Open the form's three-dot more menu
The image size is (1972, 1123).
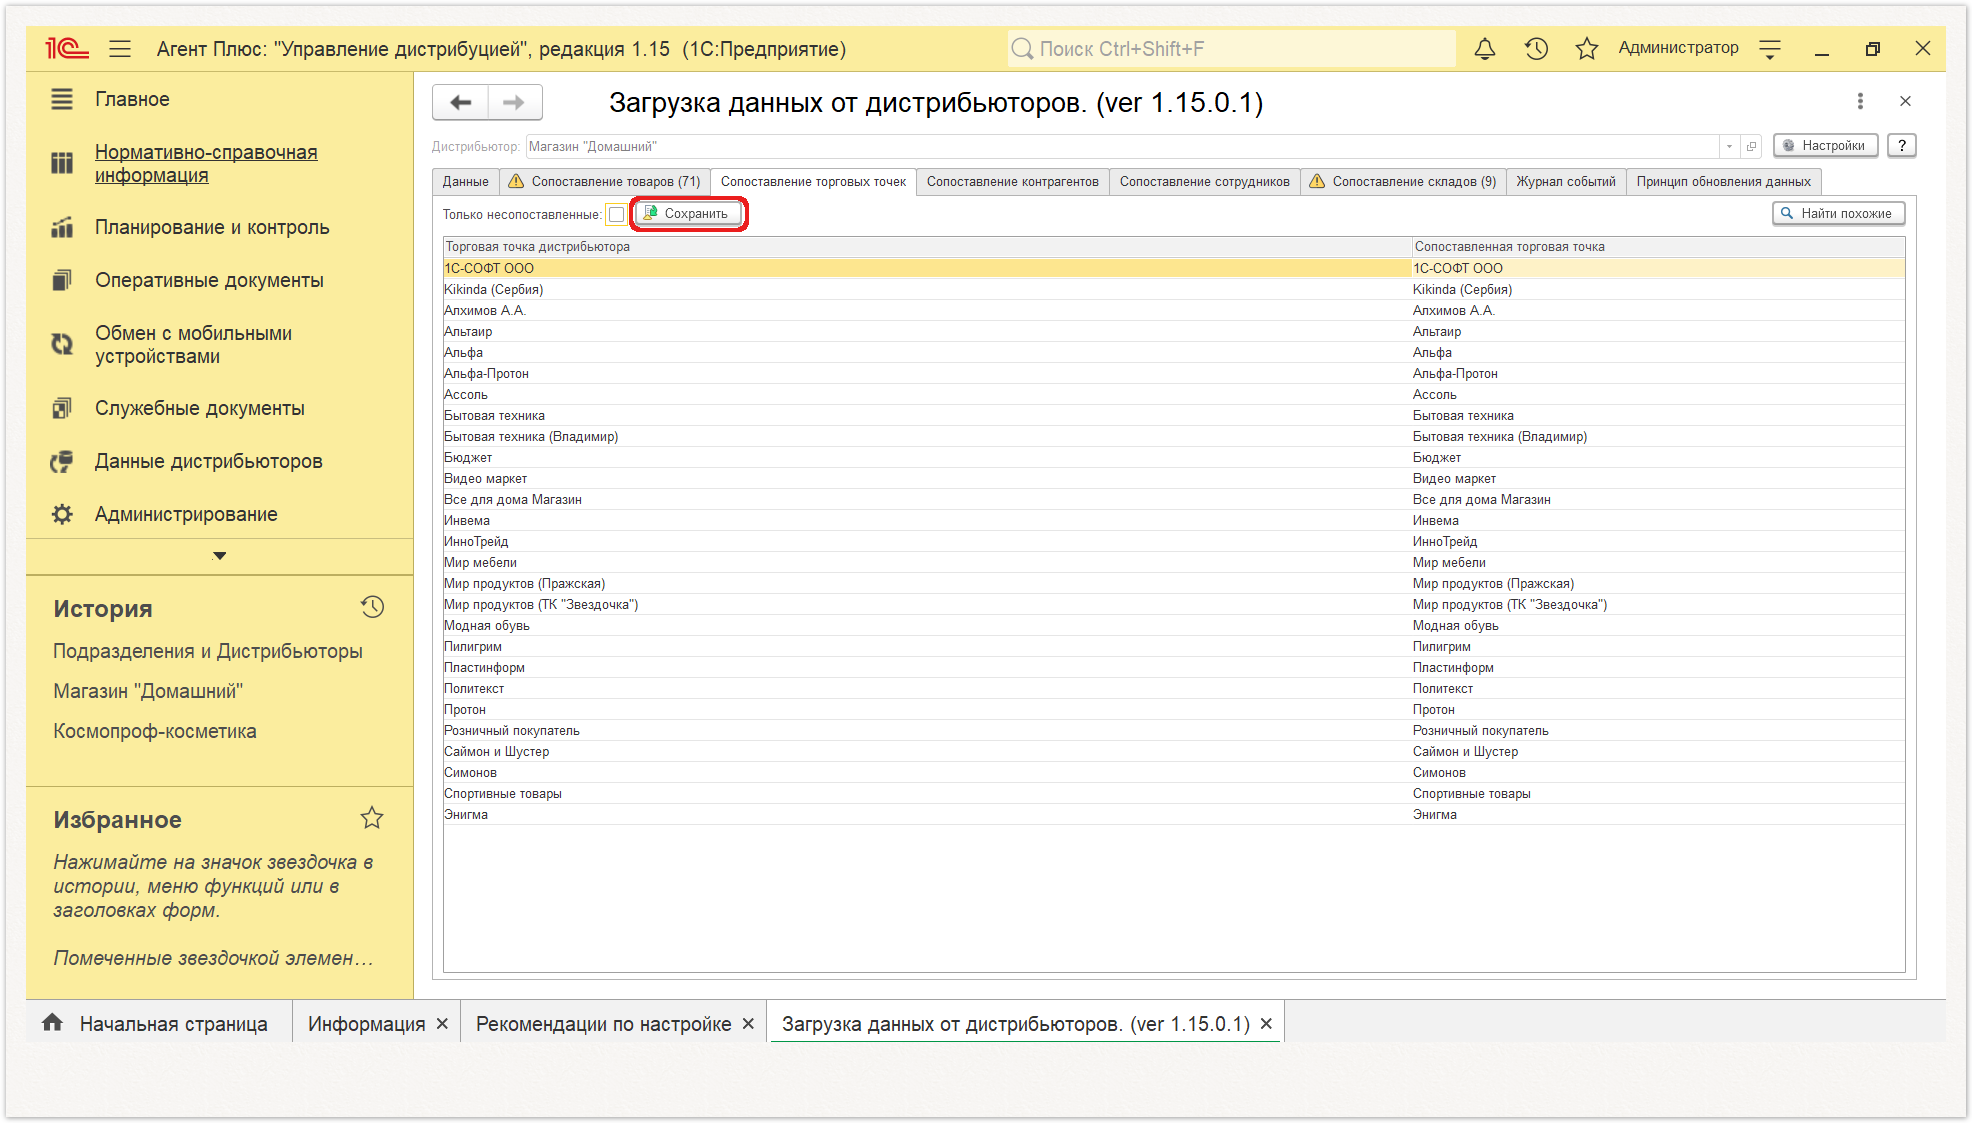coord(1860,101)
